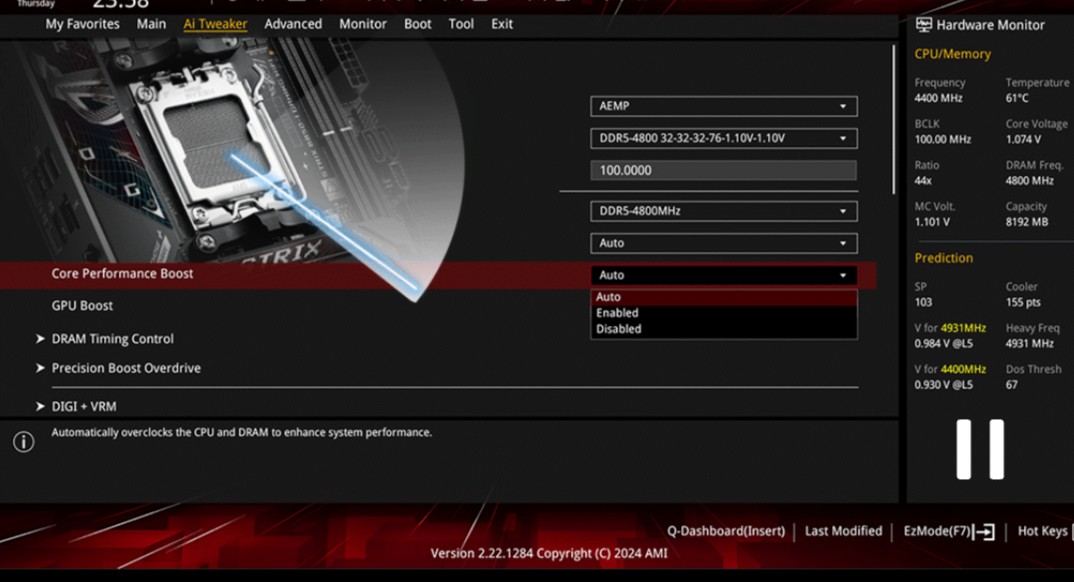Switch to the Main tab
This screenshot has width=1074, height=582.
(151, 24)
